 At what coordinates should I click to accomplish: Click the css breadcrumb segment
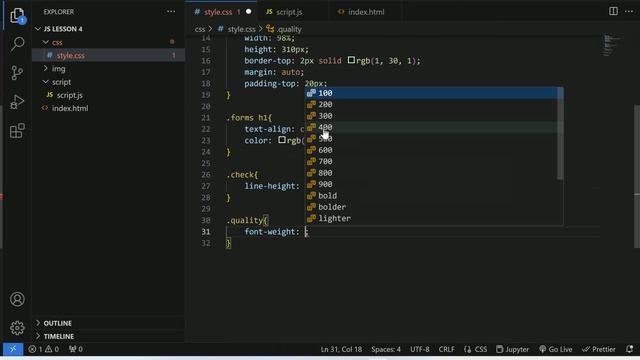pos(200,29)
